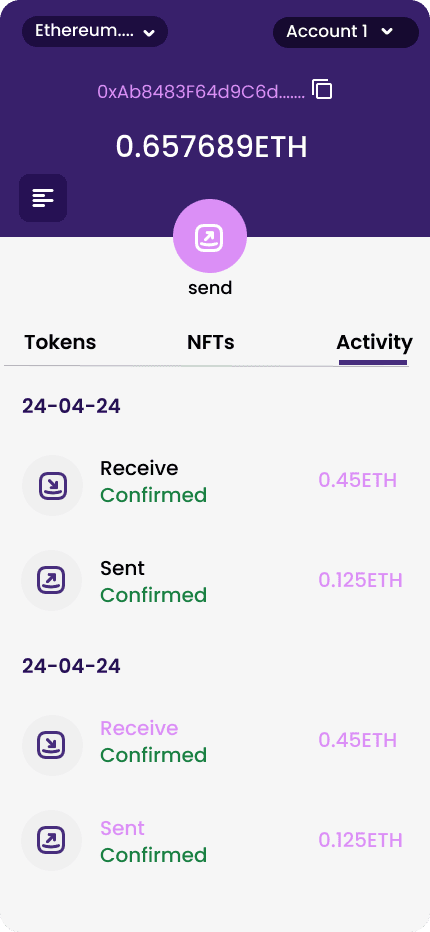Click the pink Receive label in lower group
Viewport: 430px width, 932px height.
point(139,728)
